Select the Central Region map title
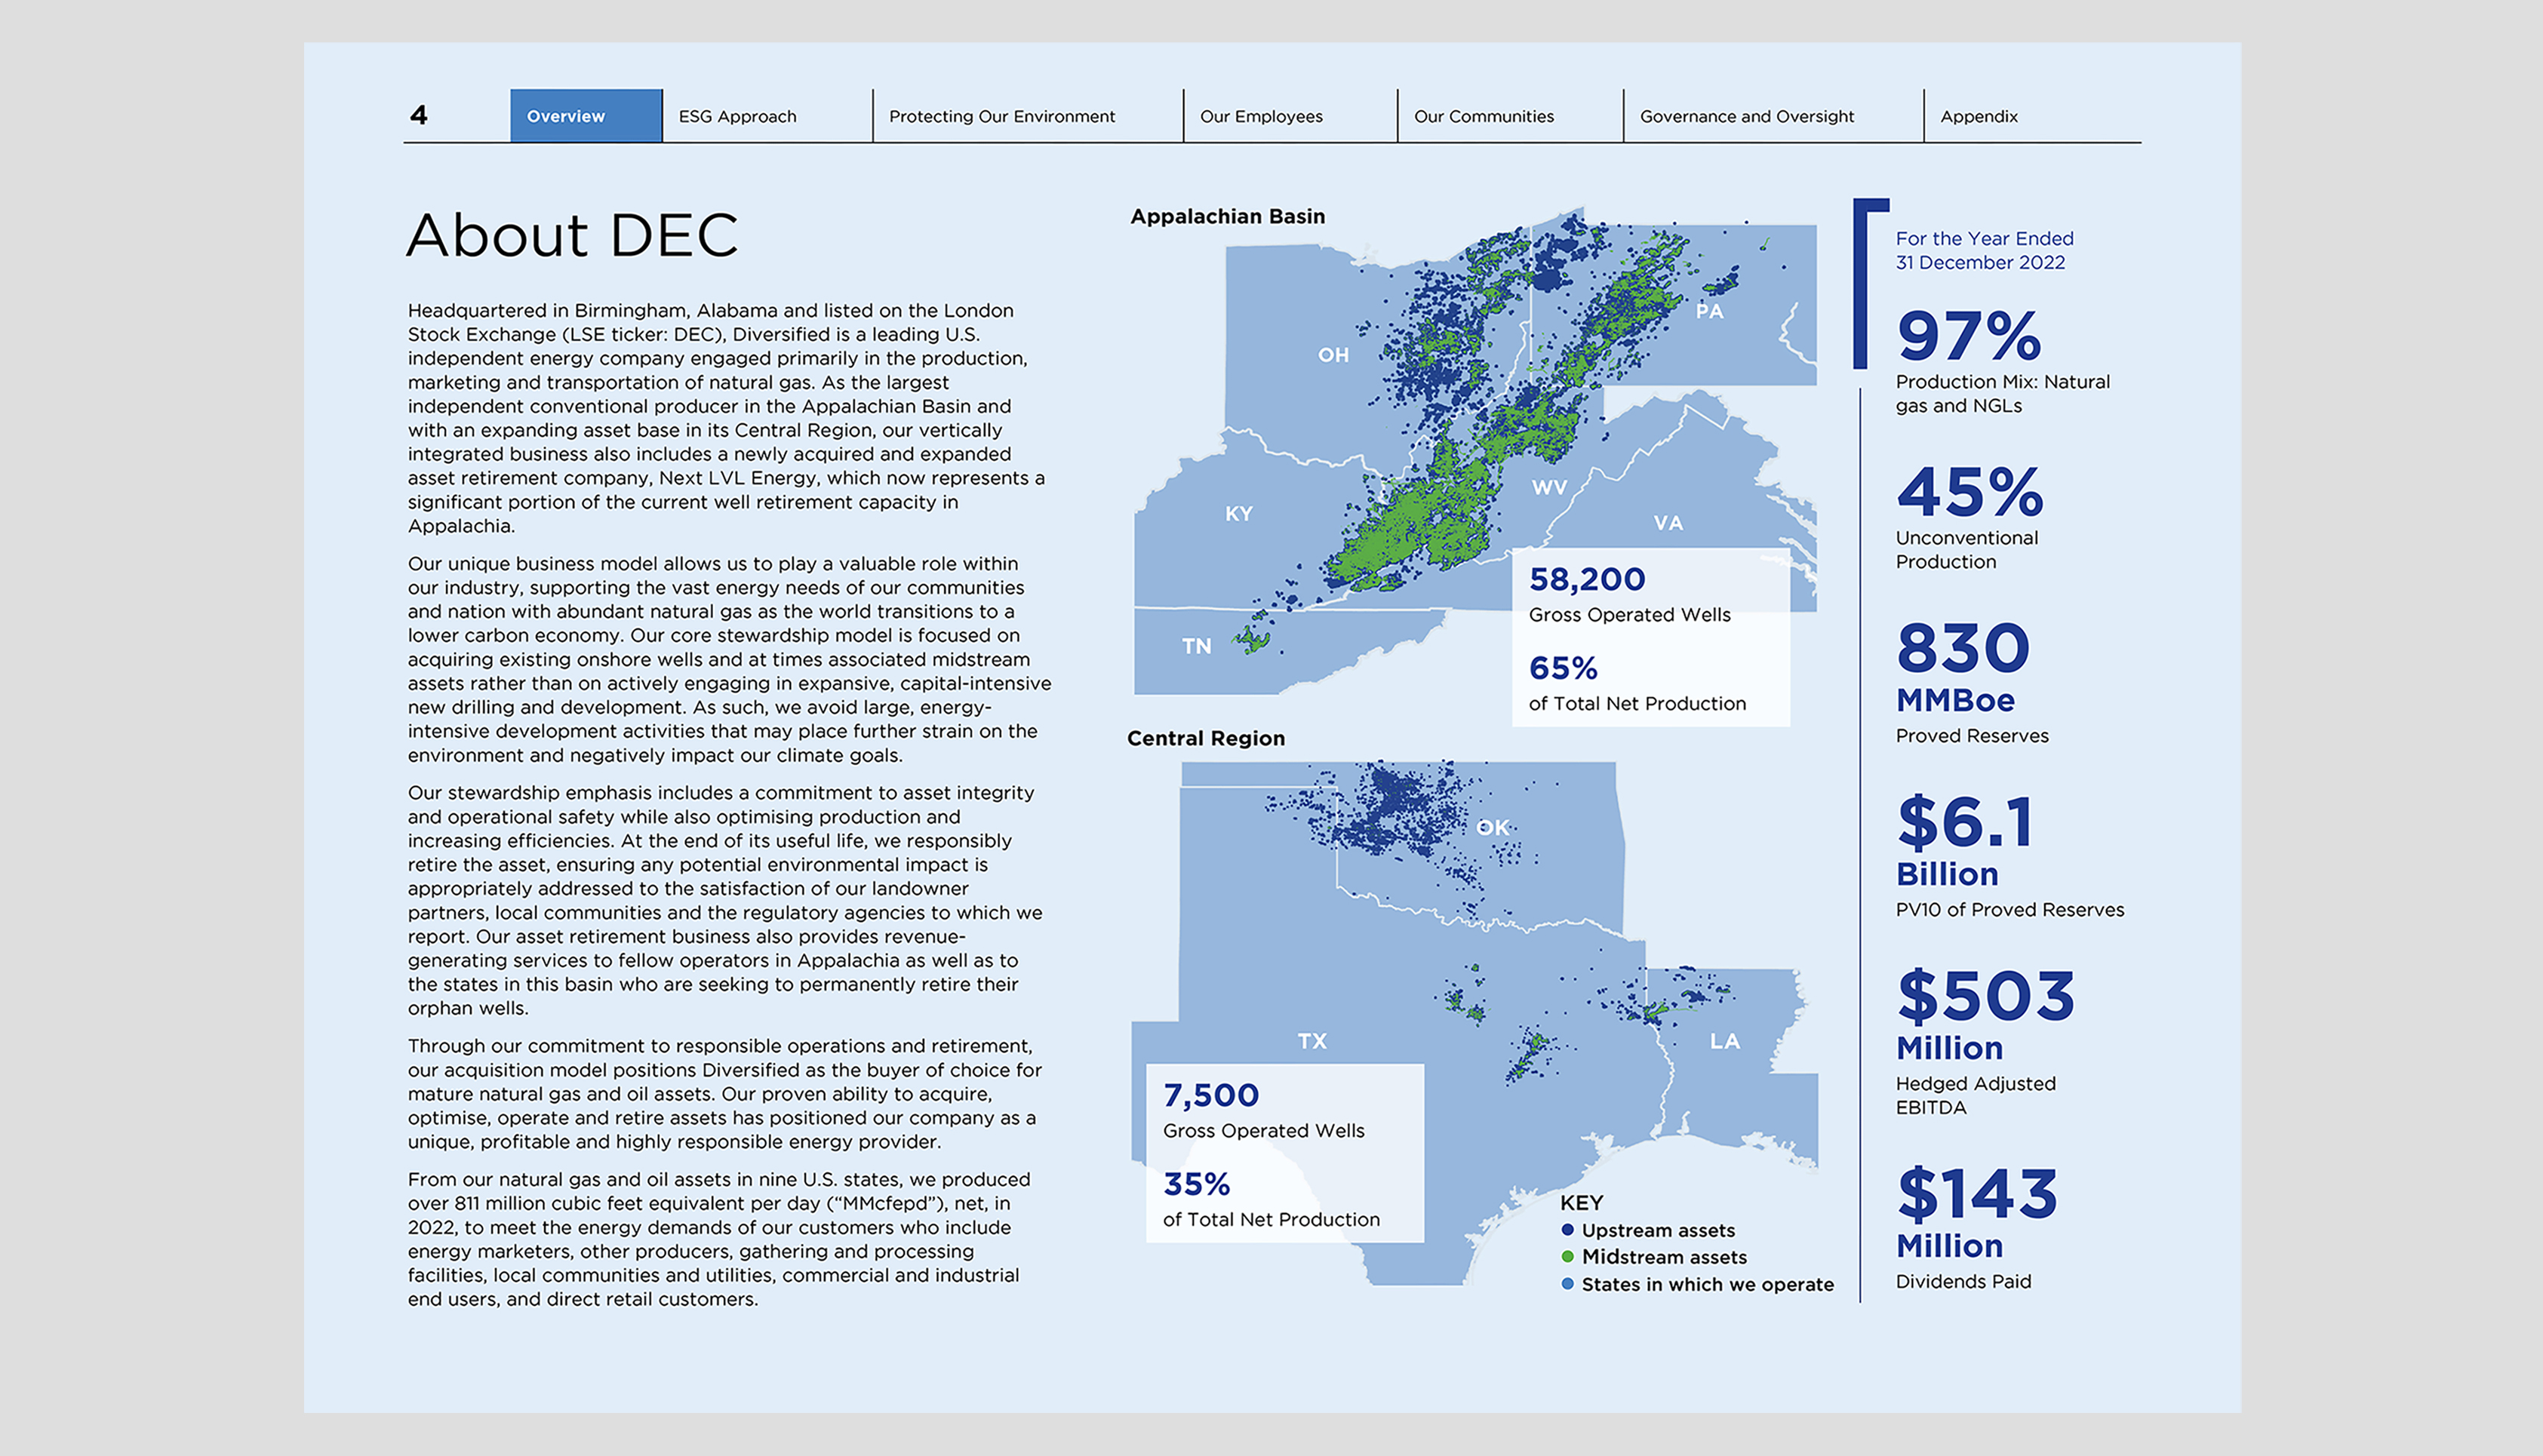The width and height of the screenshot is (2543, 1456). (x=1206, y=739)
